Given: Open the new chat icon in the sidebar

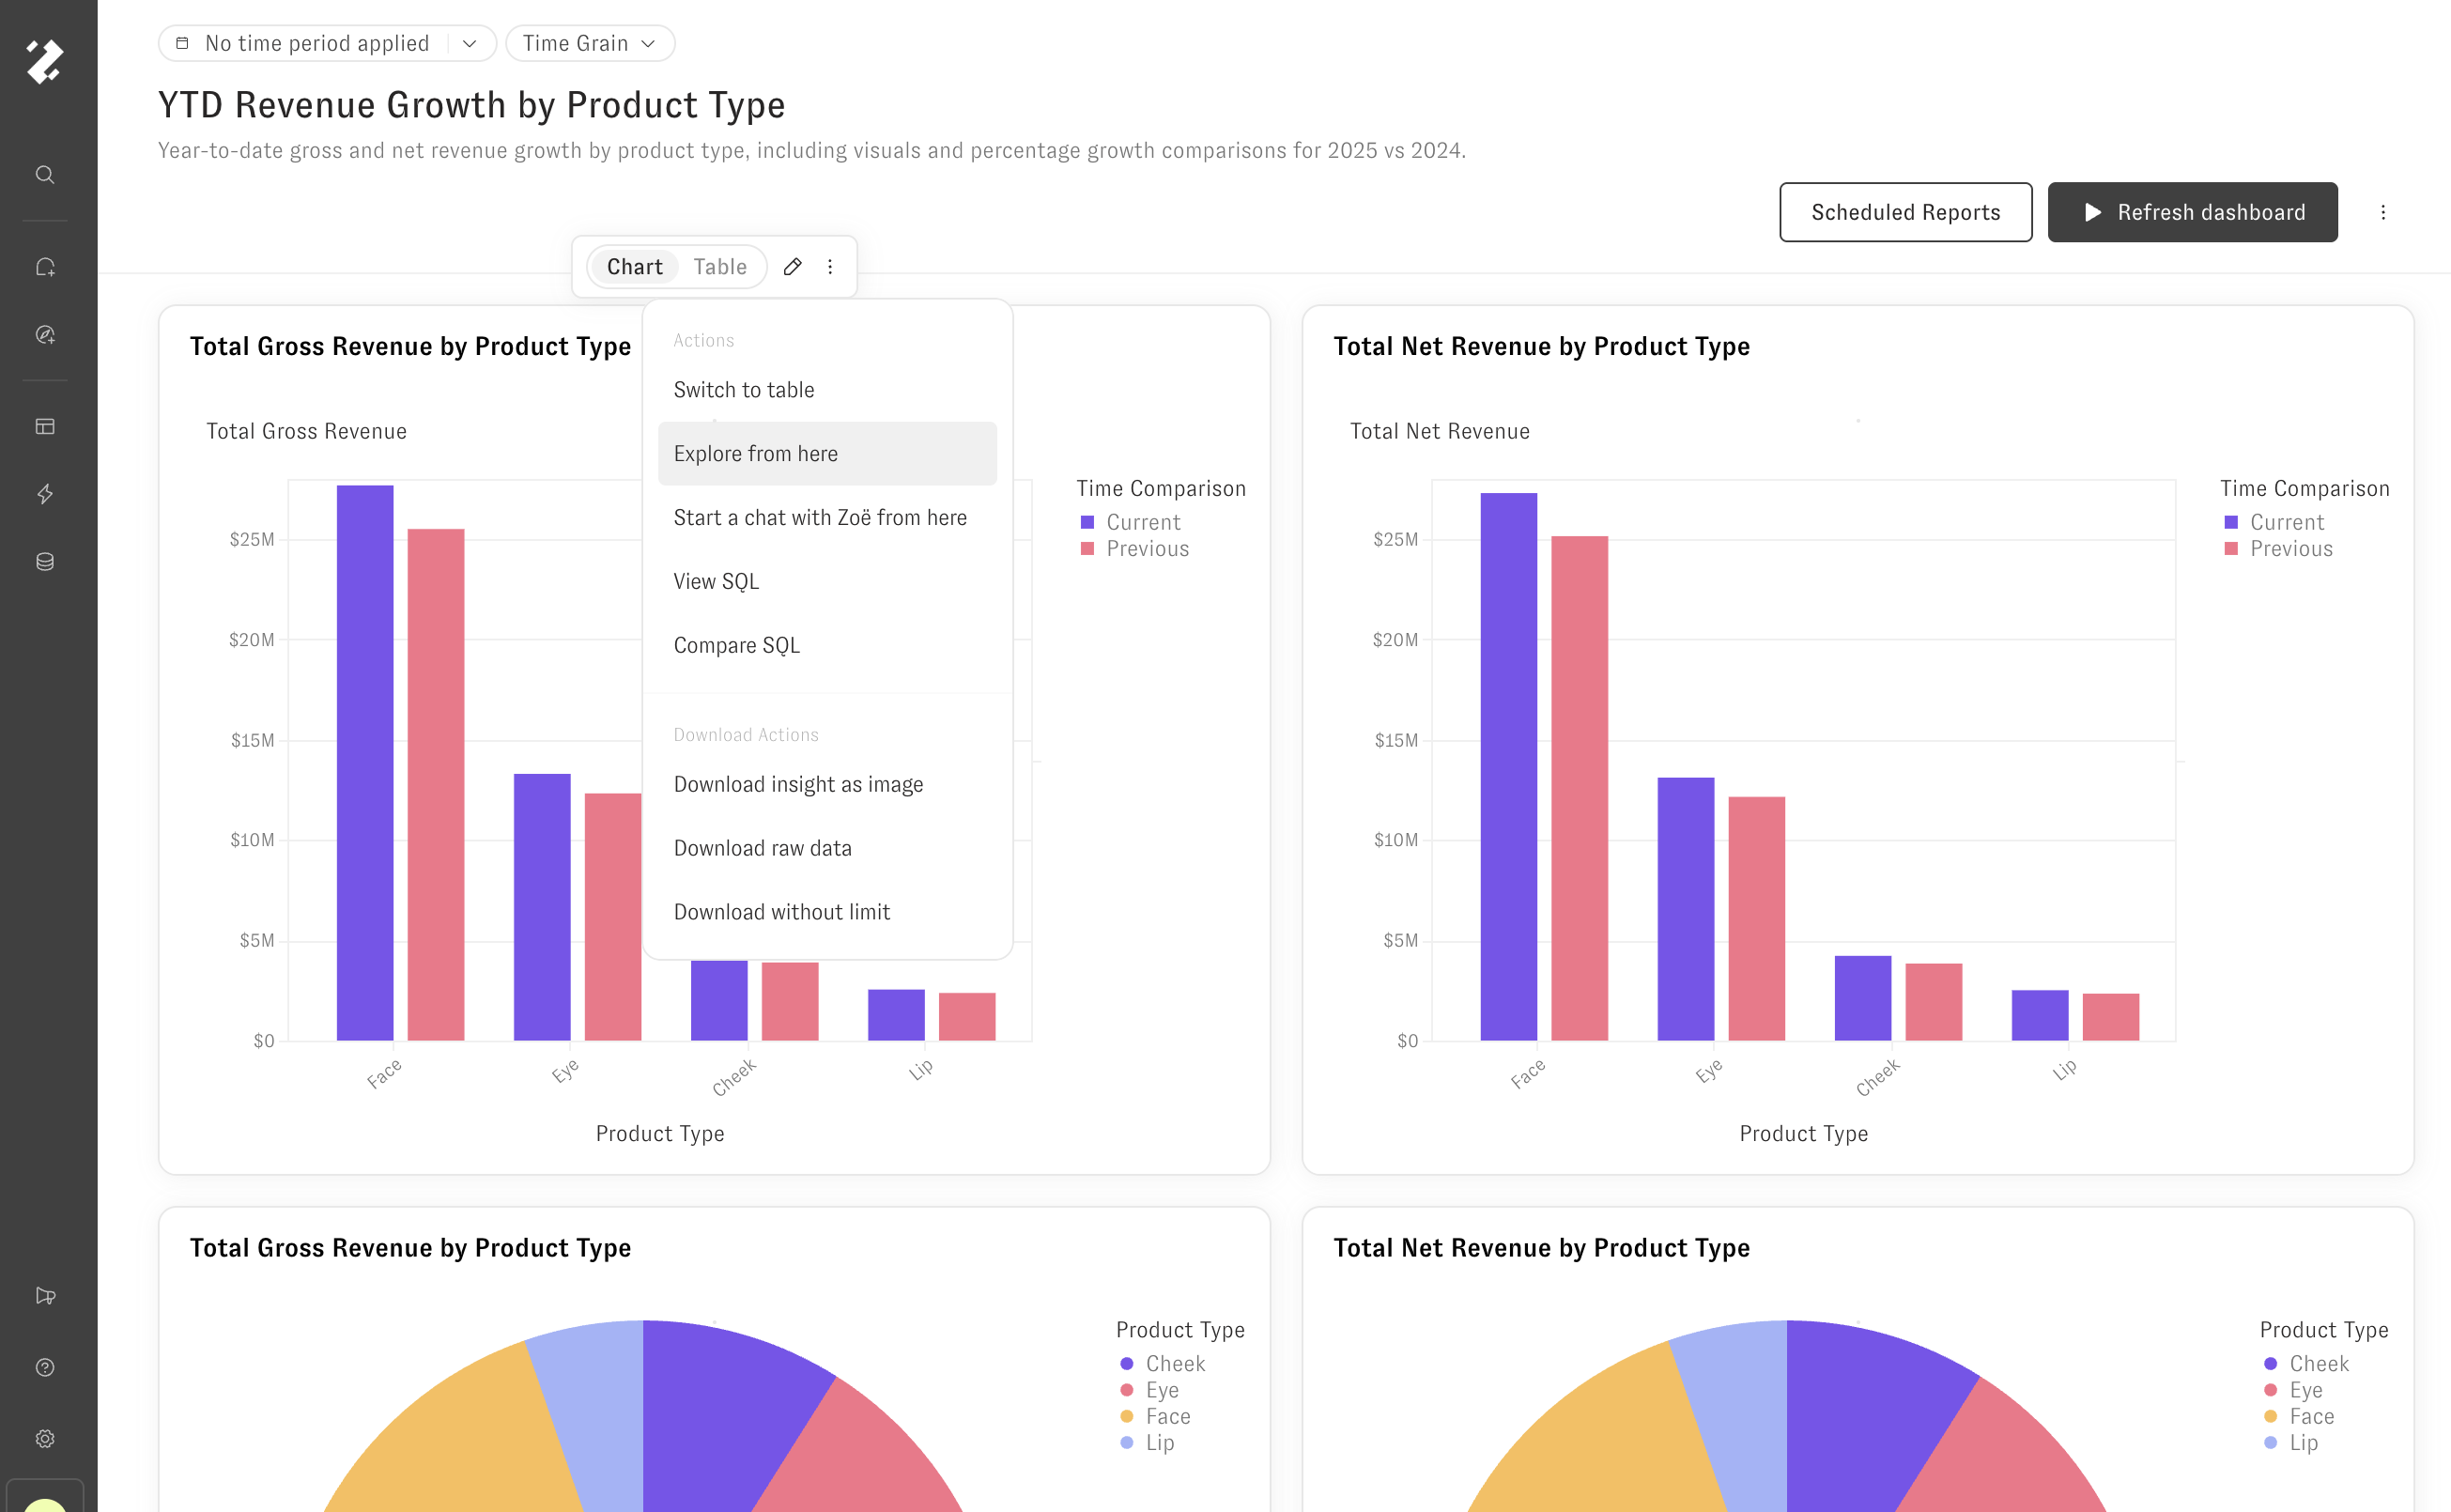Looking at the screenshot, I should pyautogui.click(x=45, y=267).
